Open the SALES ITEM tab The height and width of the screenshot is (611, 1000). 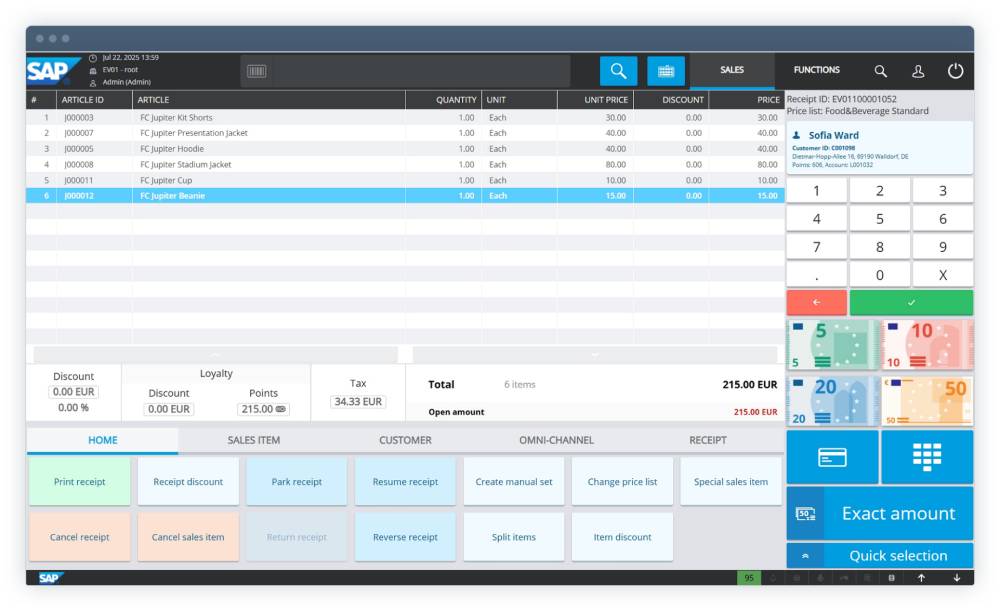(254, 440)
